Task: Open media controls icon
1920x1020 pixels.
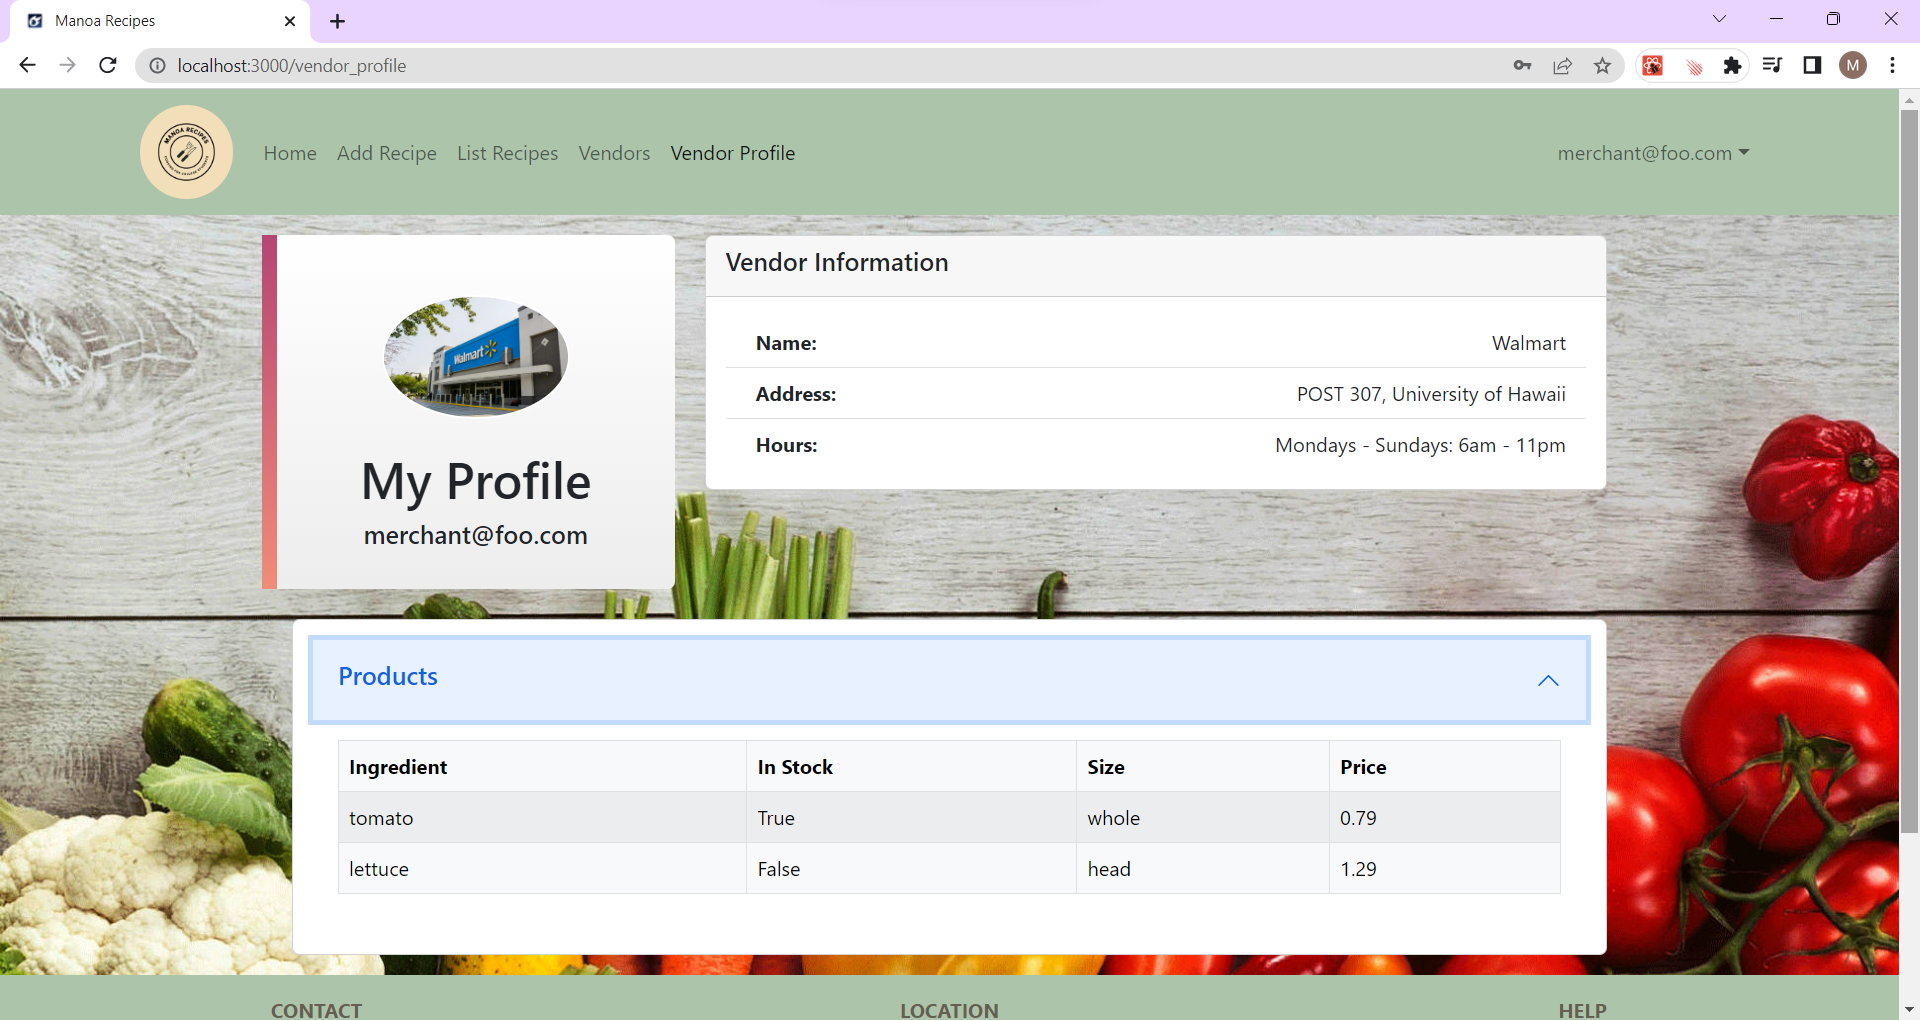Action: pos(1772,65)
